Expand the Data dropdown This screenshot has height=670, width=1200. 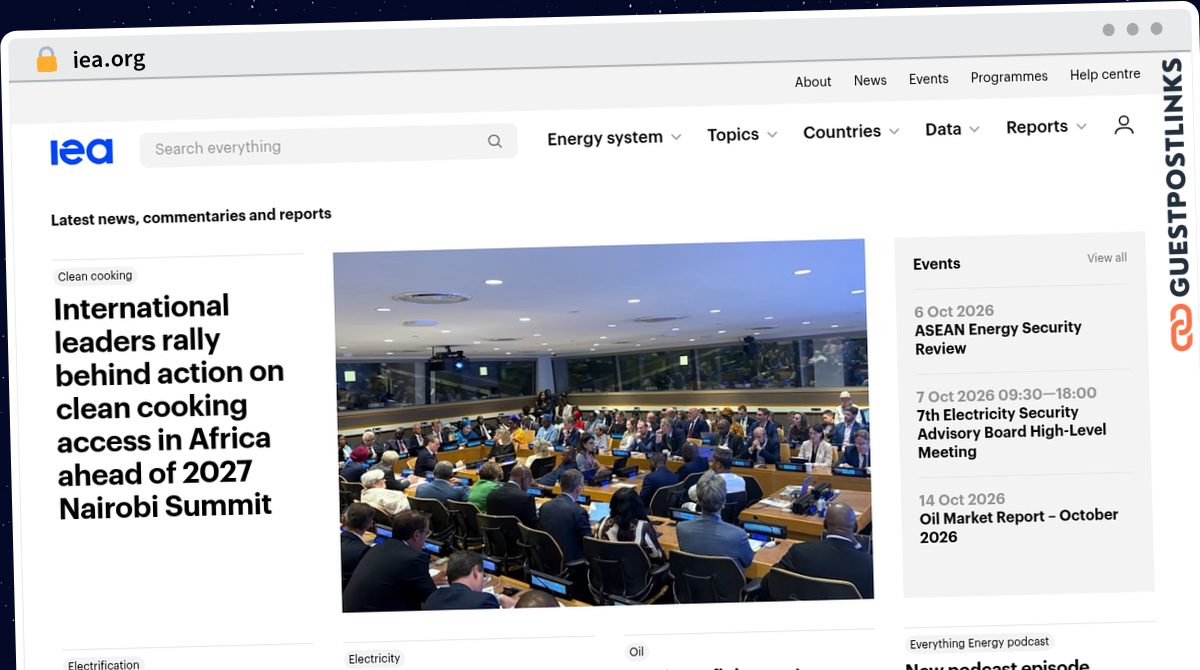[952, 129]
